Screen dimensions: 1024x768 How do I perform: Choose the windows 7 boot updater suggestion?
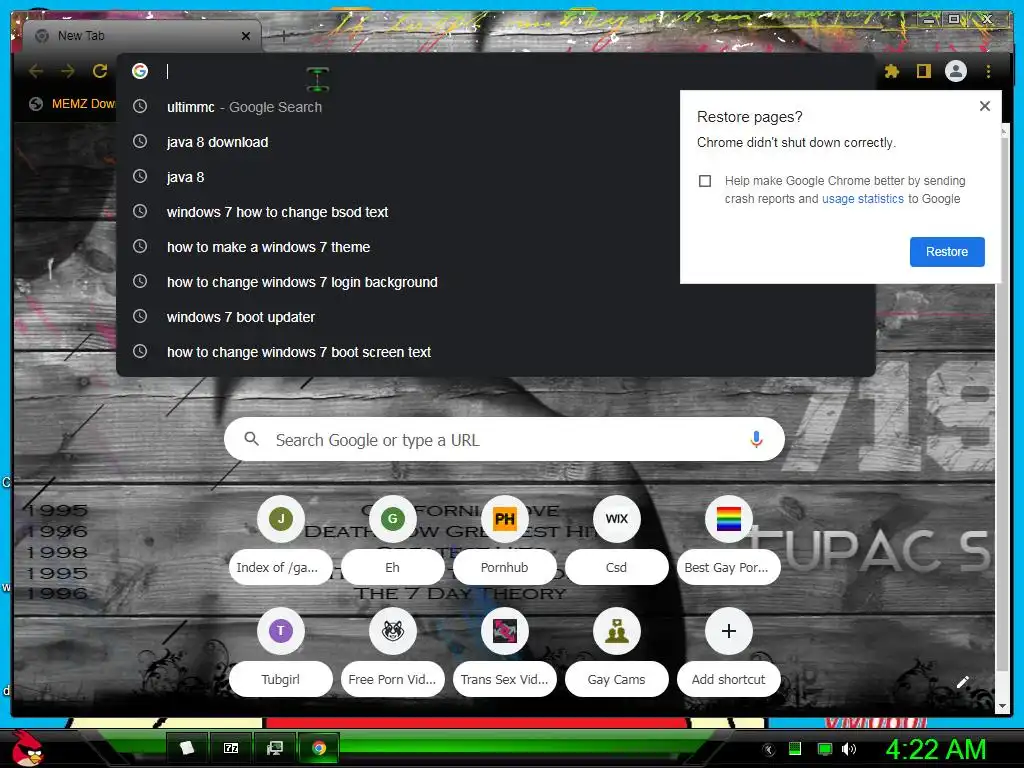[495, 317]
